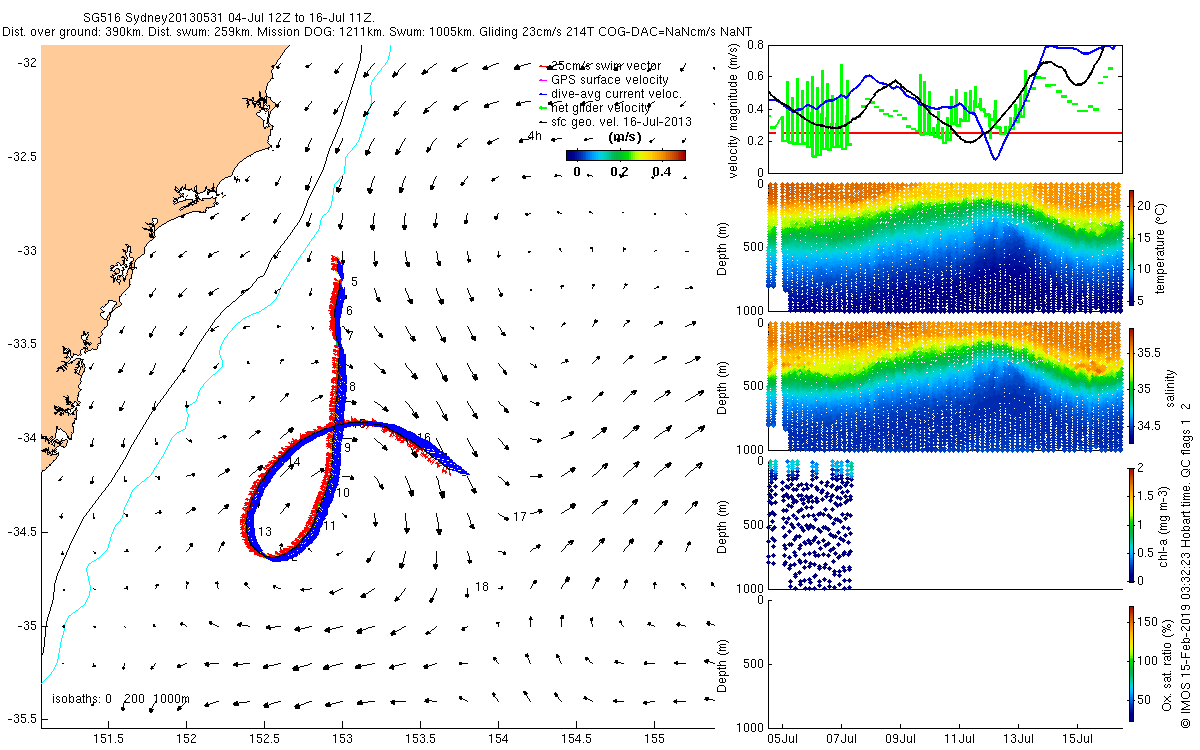Image resolution: width=1200 pixels, height=750 pixels.
Task: Click the '15Jul' date tick label
Action: point(1077,740)
